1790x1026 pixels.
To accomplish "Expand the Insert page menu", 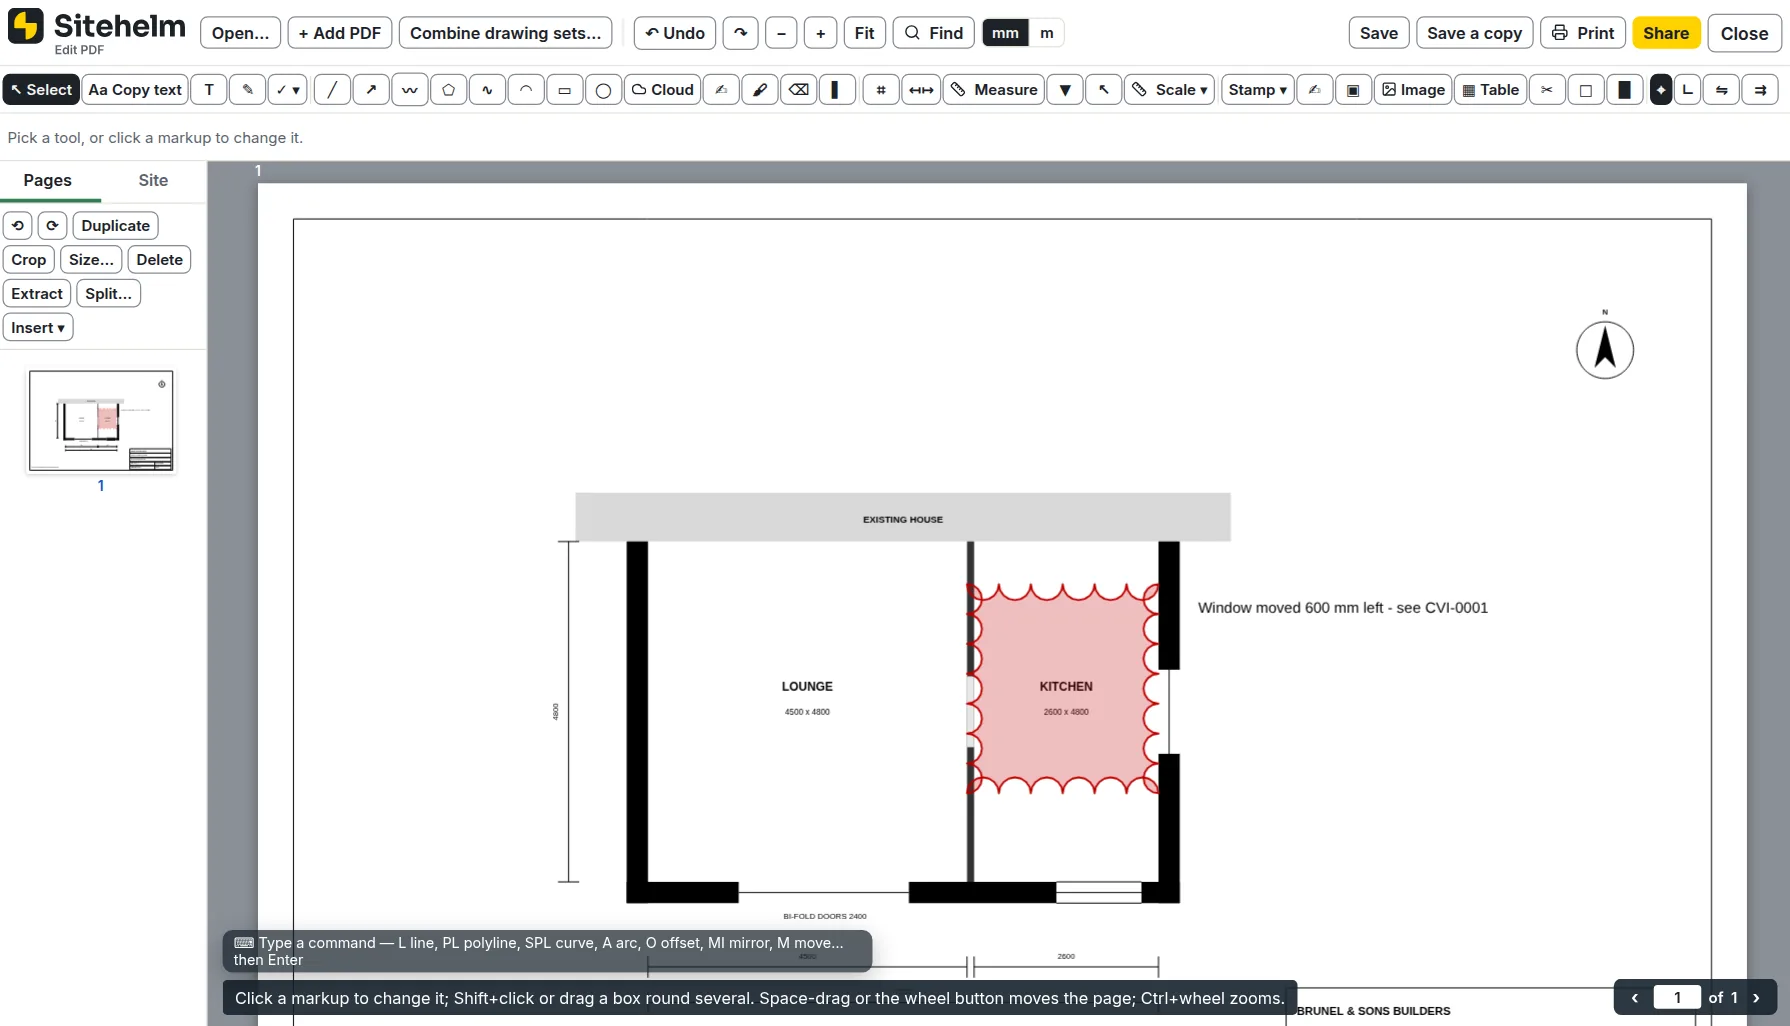I will click(x=38, y=328).
